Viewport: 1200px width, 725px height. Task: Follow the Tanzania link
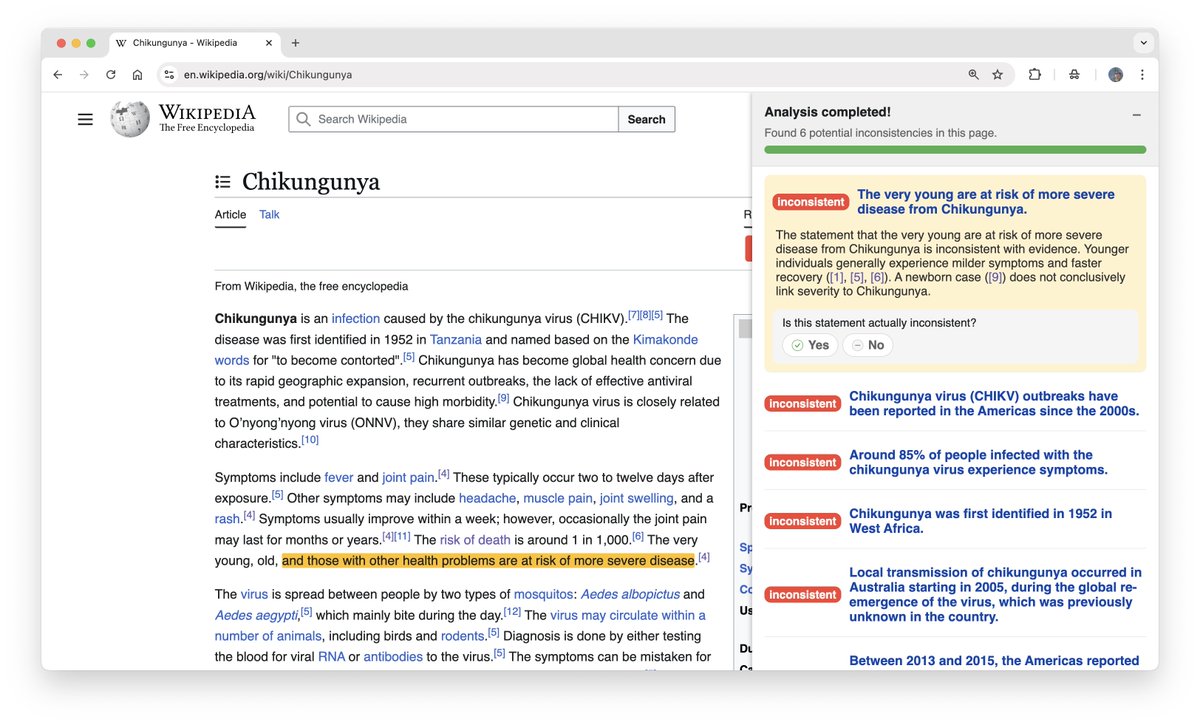point(456,340)
